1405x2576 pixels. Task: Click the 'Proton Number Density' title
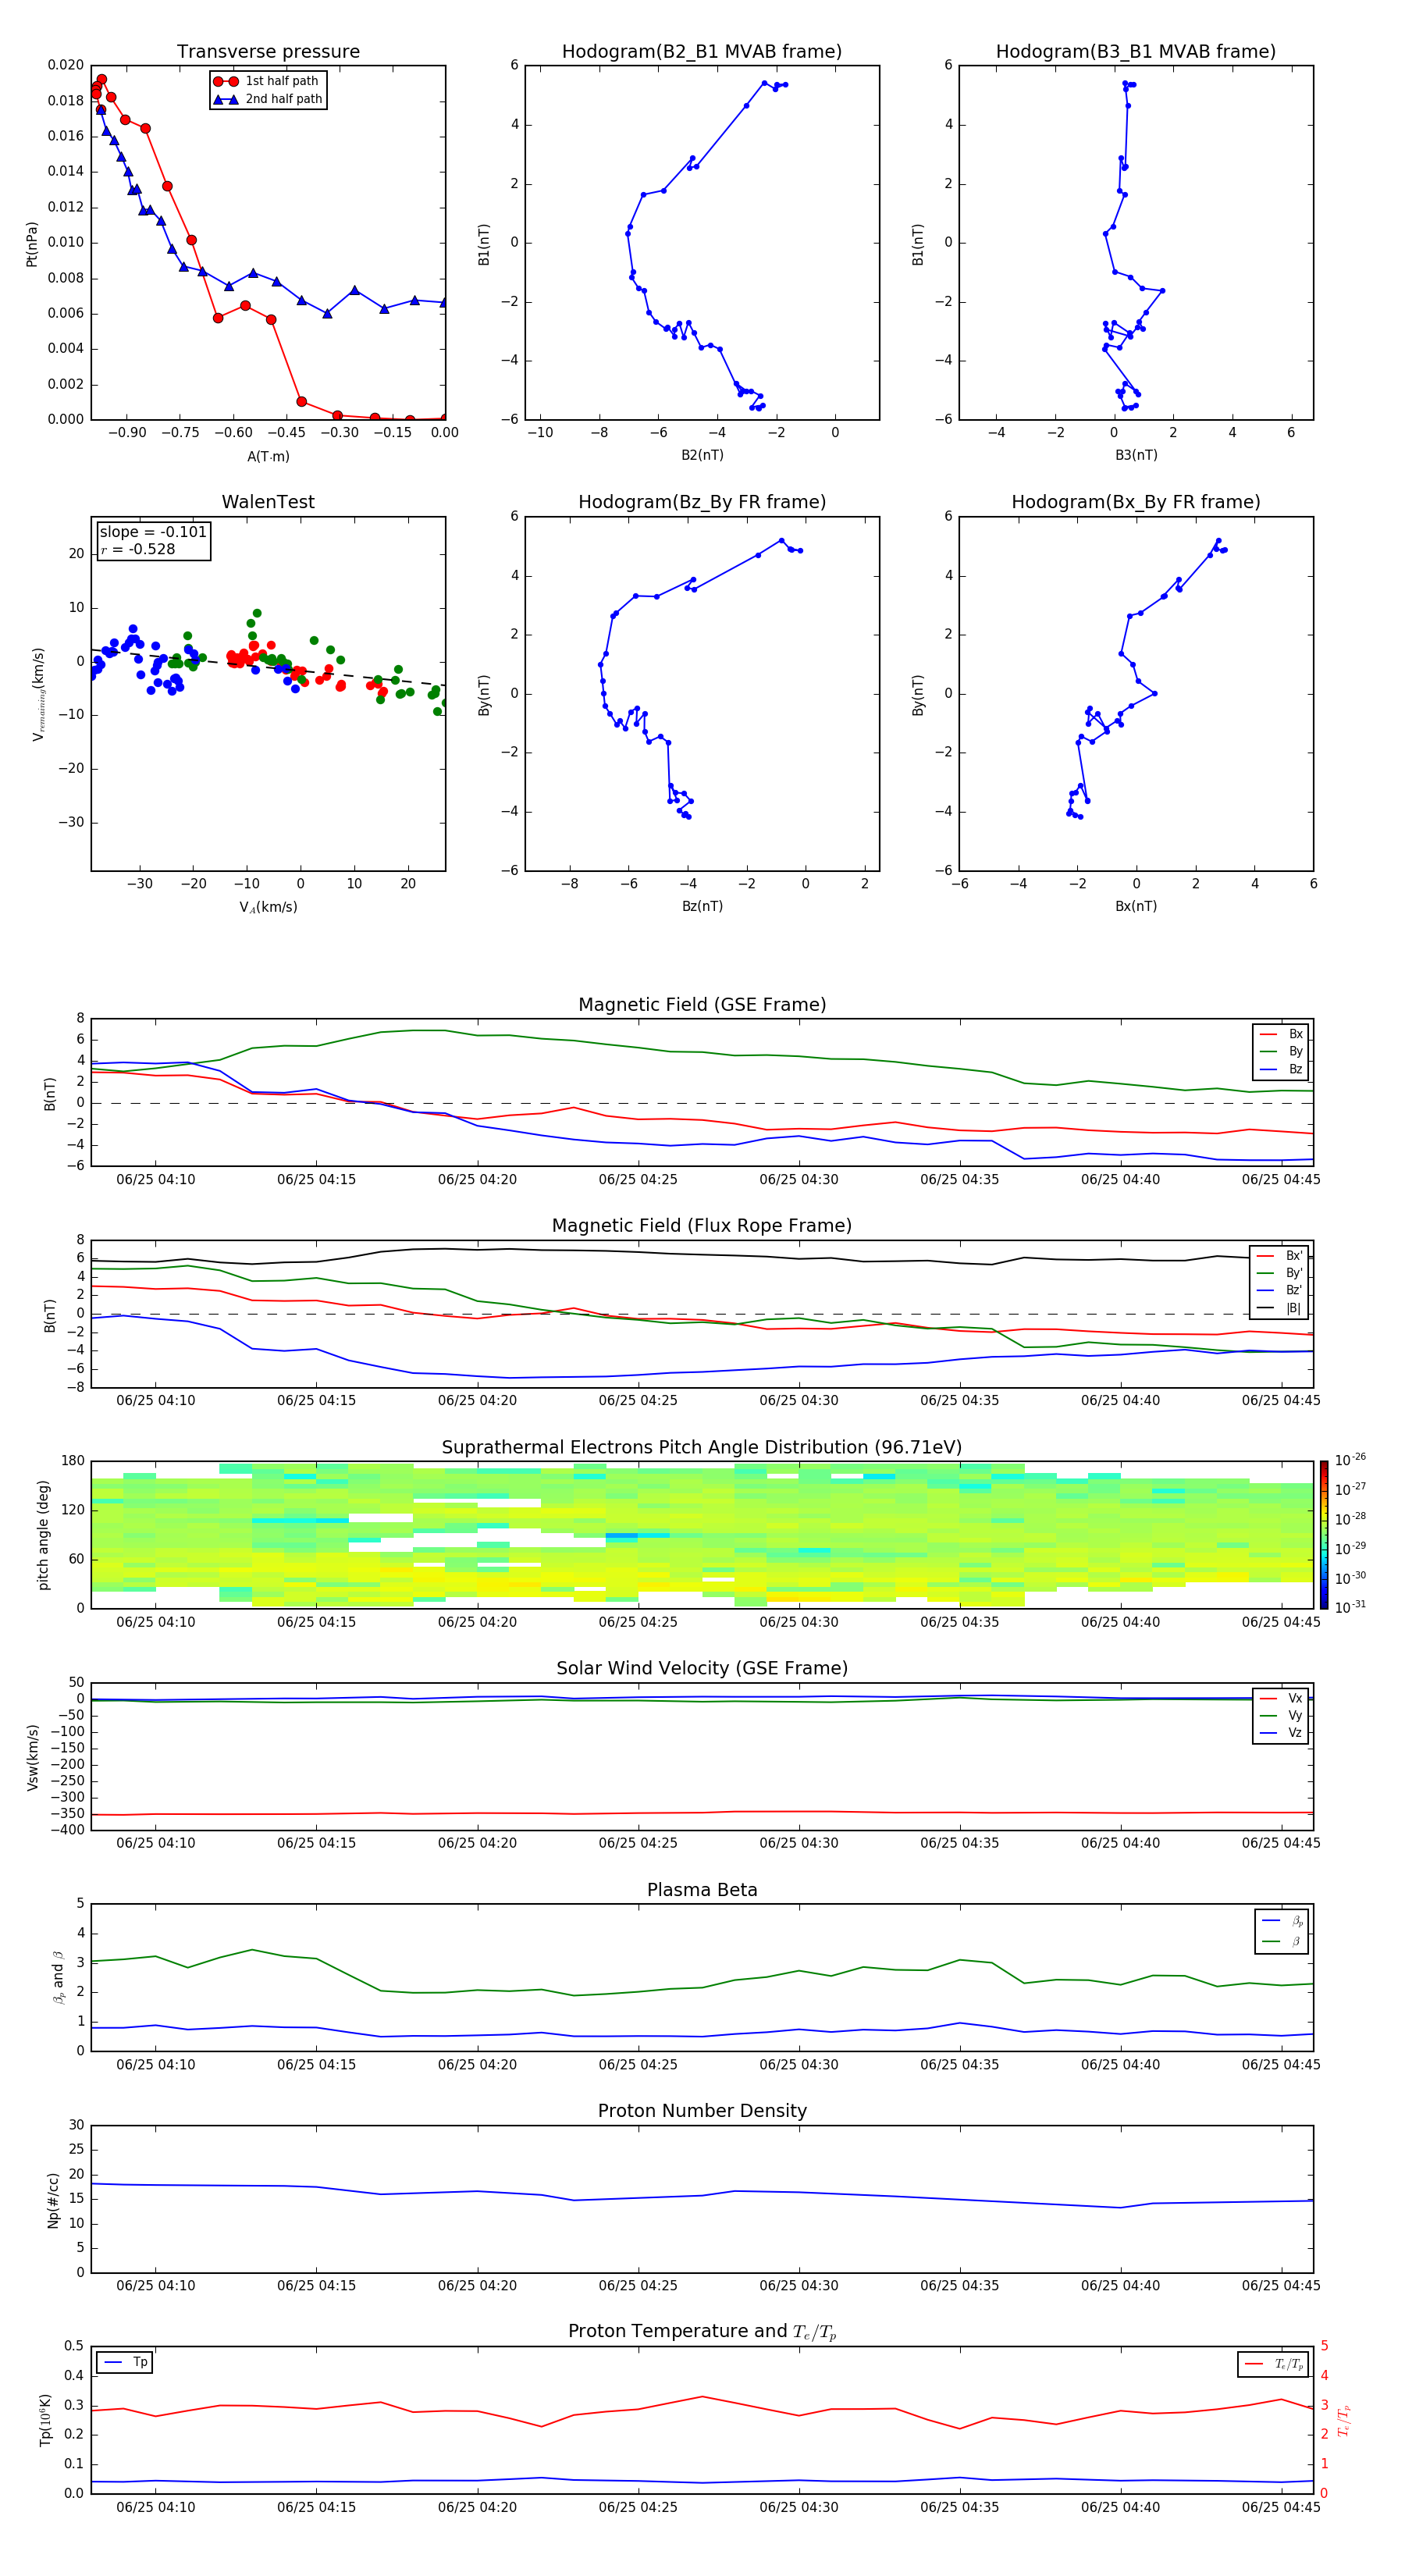pyautogui.click(x=702, y=2111)
